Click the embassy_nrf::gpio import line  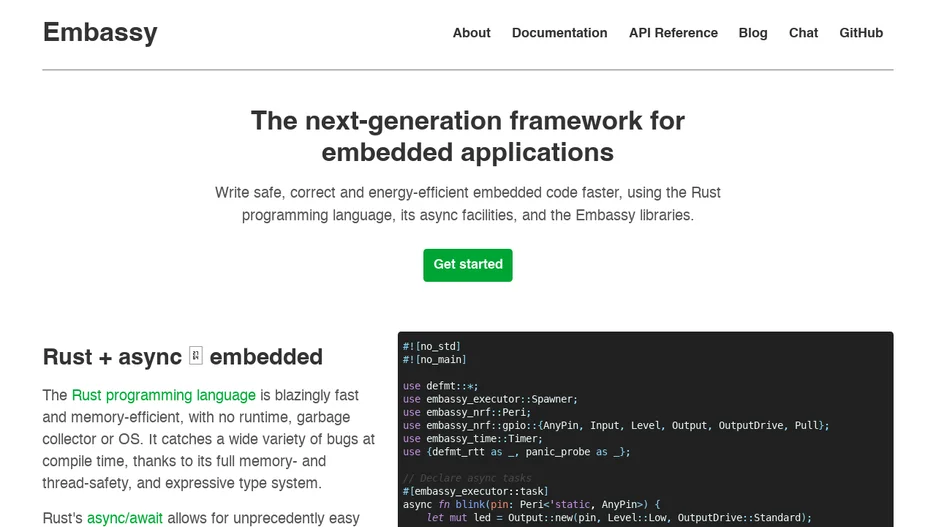616,426
